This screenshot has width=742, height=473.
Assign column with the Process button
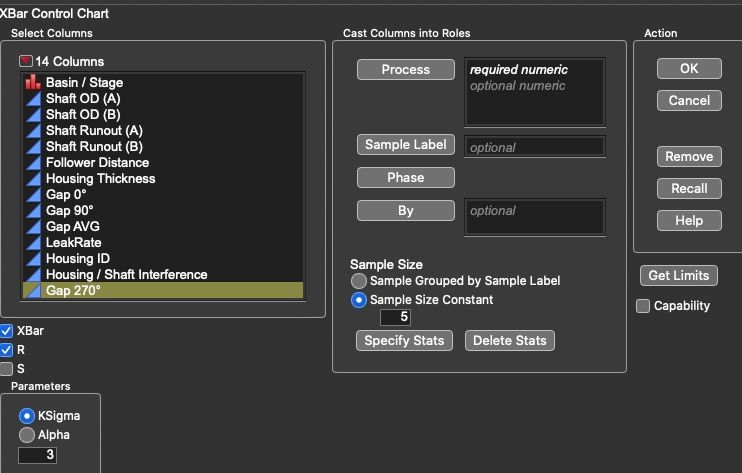(x=406, y=70)
